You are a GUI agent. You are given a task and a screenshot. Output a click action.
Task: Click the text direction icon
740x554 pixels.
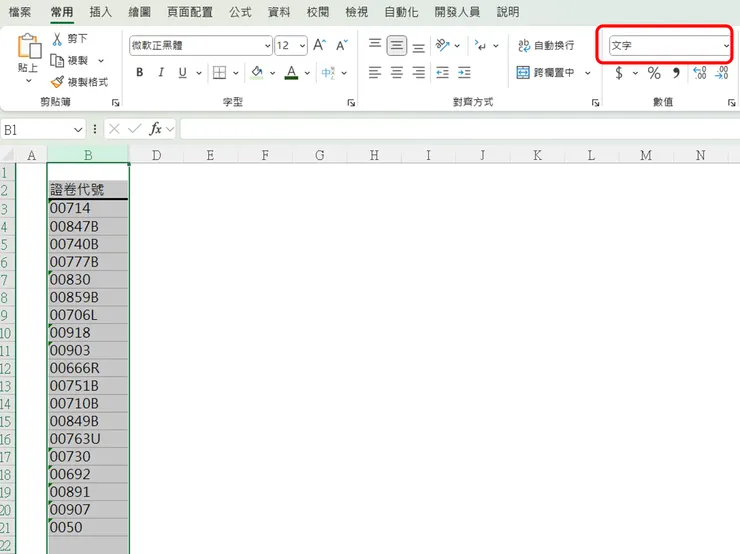tap(480, 45)
